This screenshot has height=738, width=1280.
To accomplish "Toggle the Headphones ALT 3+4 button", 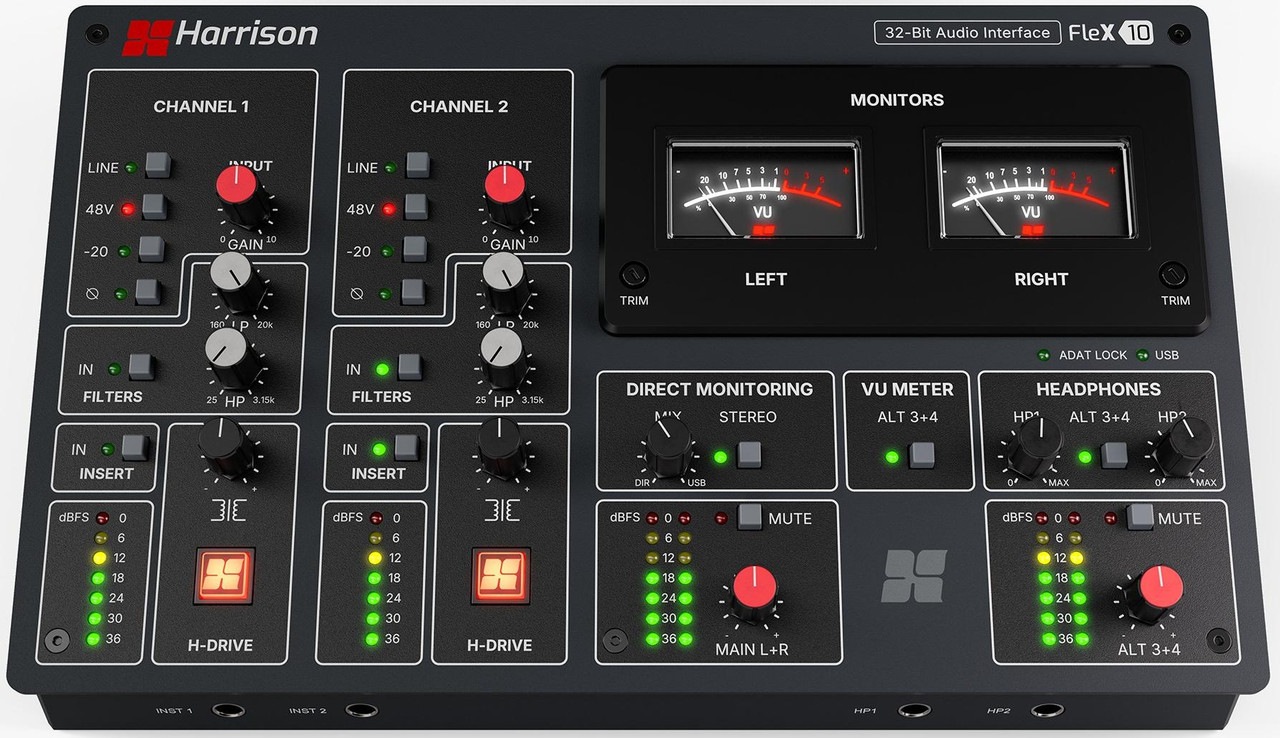I will [x=1113, y=455].
